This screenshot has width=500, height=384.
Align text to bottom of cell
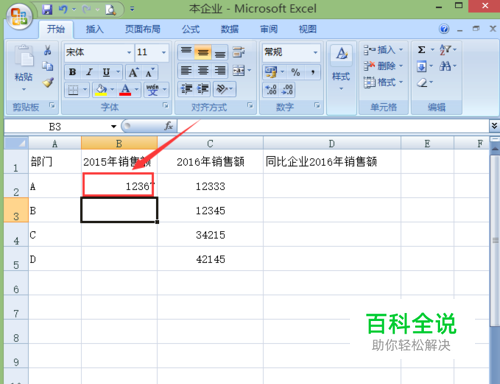pos(220,52)
